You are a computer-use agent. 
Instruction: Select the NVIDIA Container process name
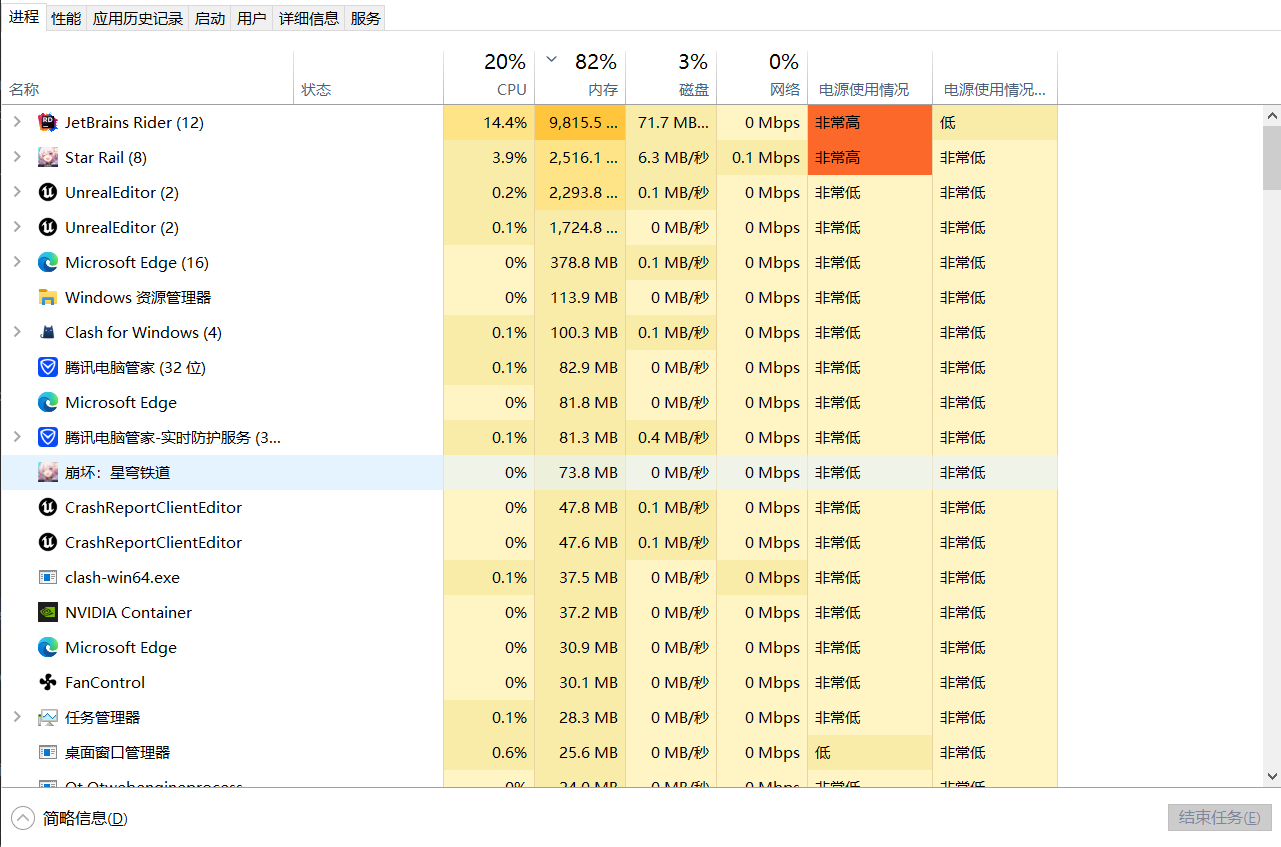coord(128,612)
